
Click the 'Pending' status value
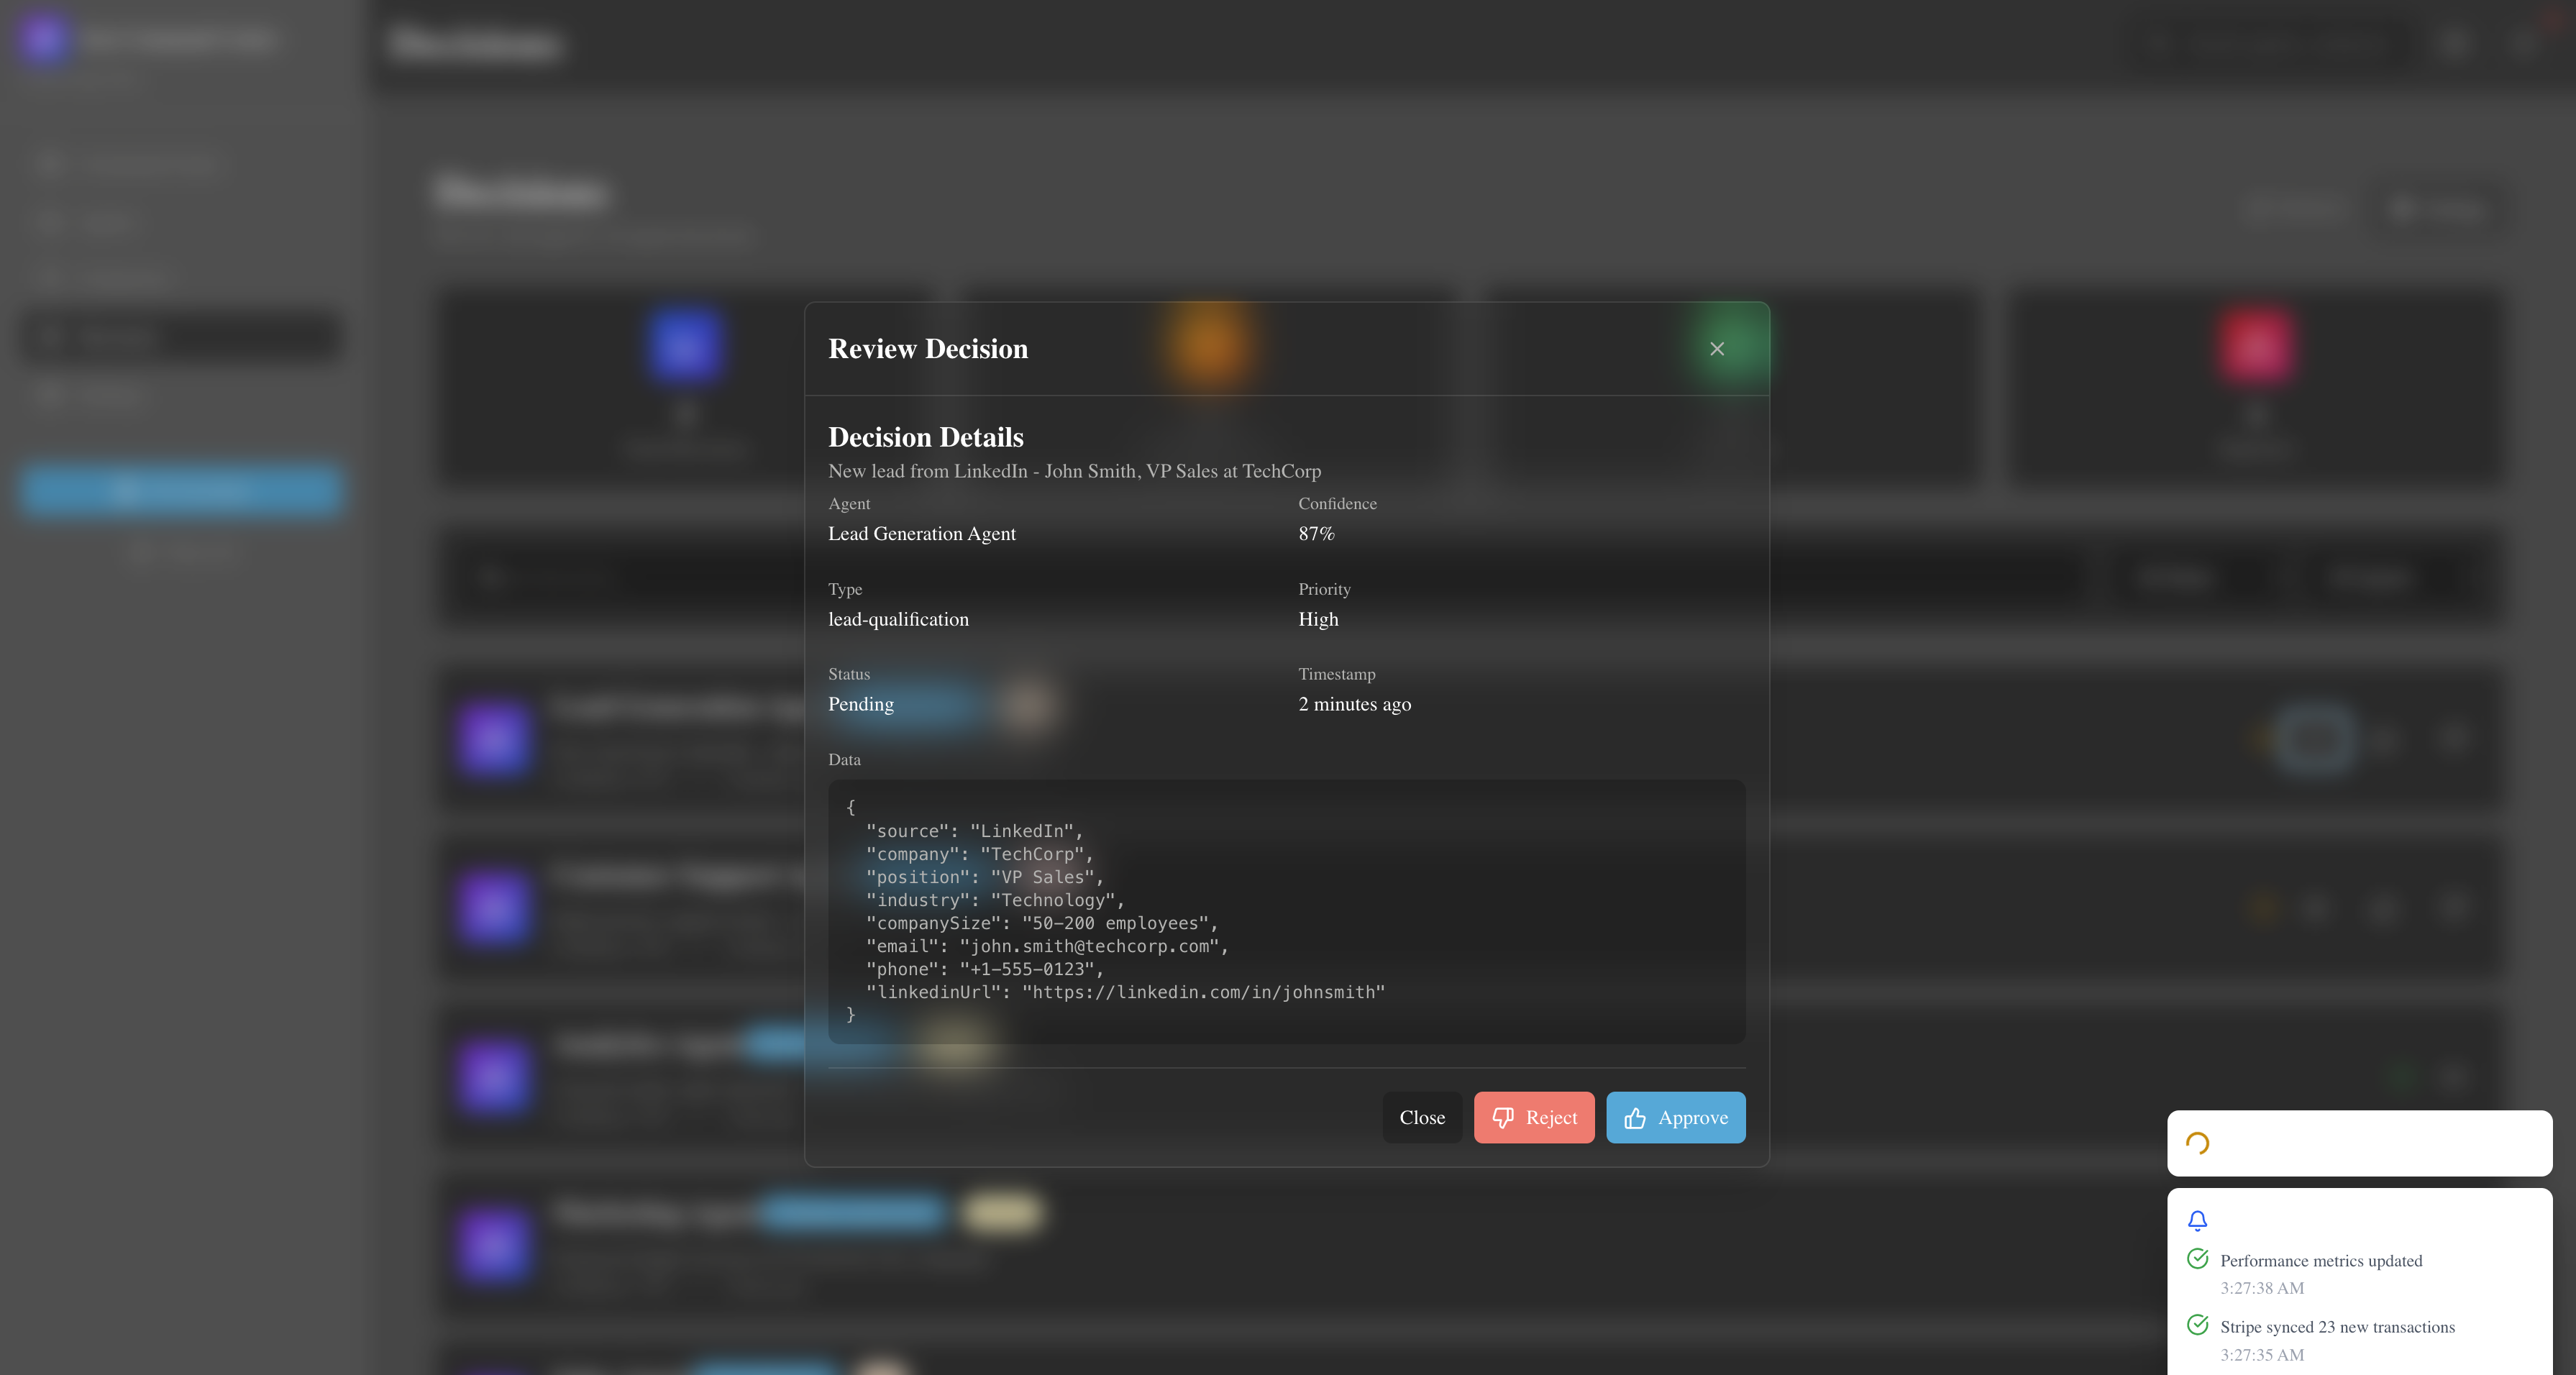coord(860,704)
